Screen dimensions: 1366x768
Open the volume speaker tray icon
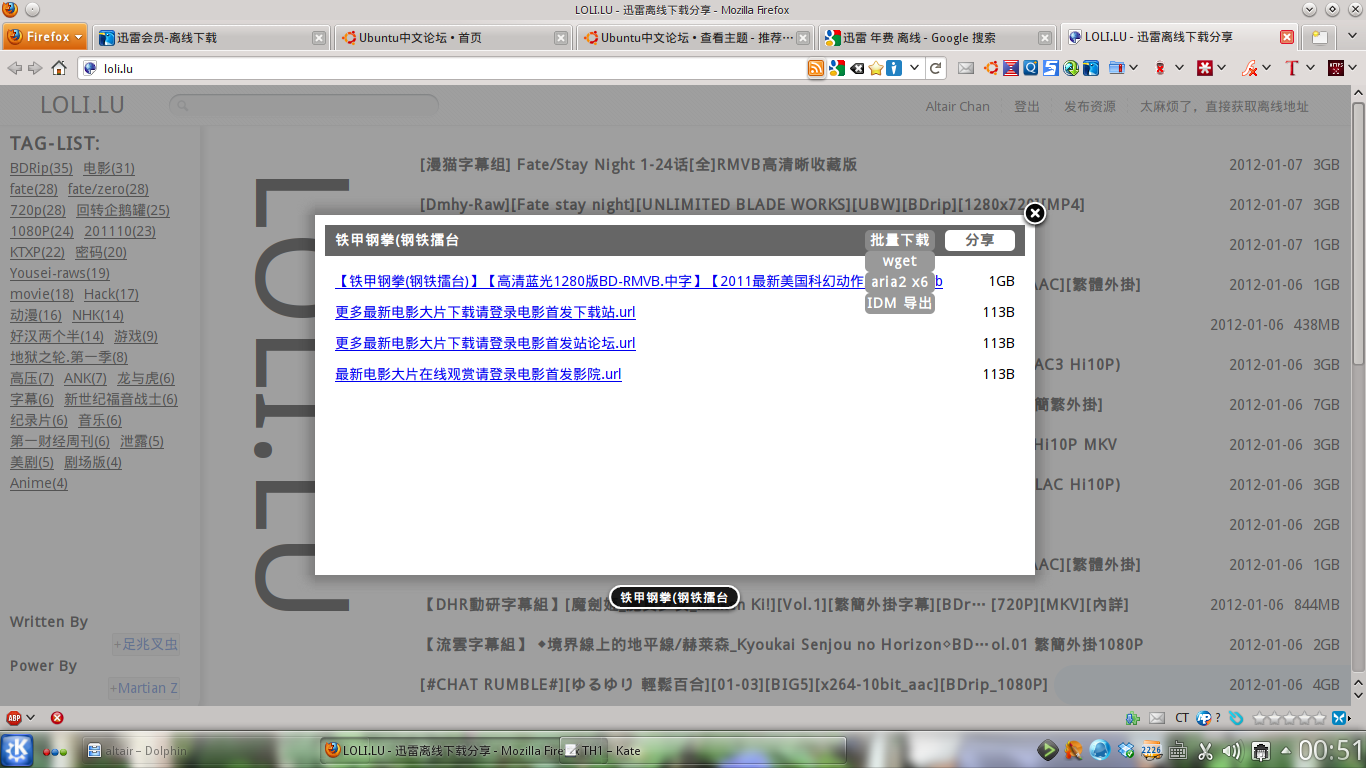click(1230, 750)
